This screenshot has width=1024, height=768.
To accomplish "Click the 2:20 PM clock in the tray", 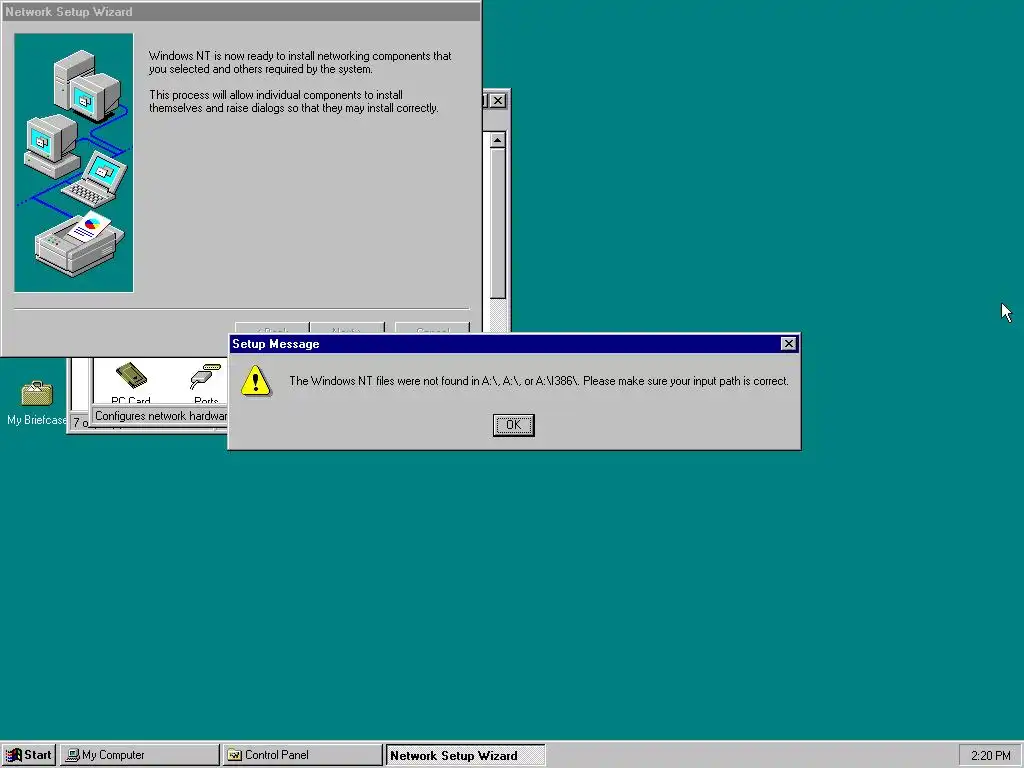I will point(990,756).
